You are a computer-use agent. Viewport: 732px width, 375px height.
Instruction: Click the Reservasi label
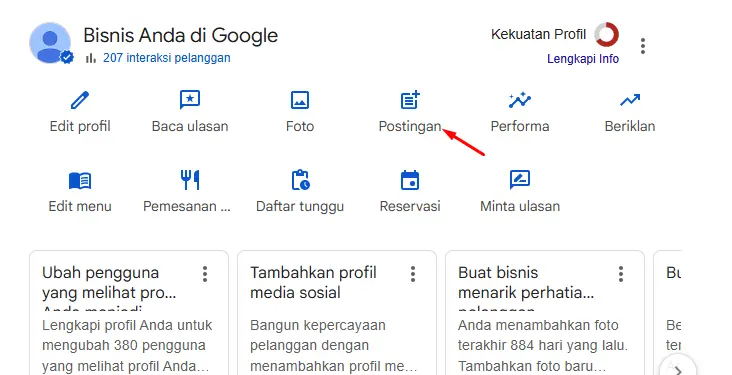tap(410, 206)
